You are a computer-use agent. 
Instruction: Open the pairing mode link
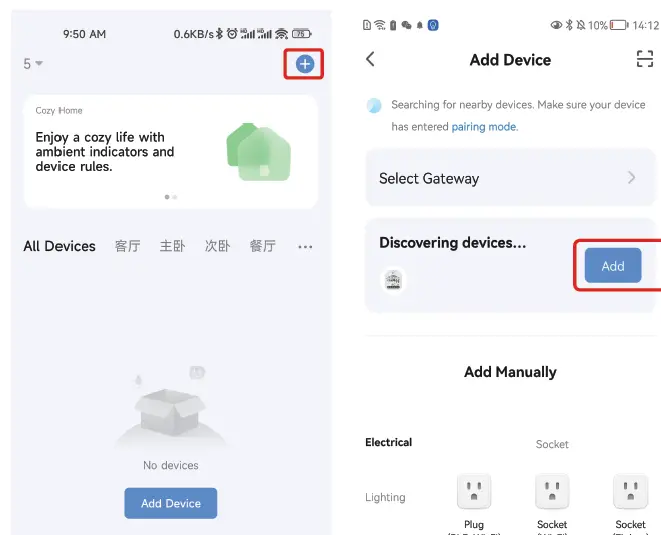tap(484, 126)
